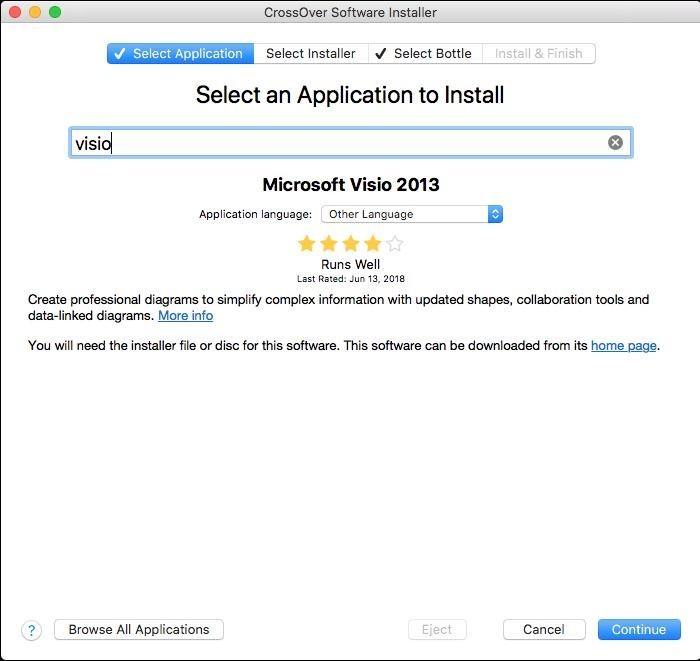Click the Continue button
The image size is (700, 661).
(639, 629)
